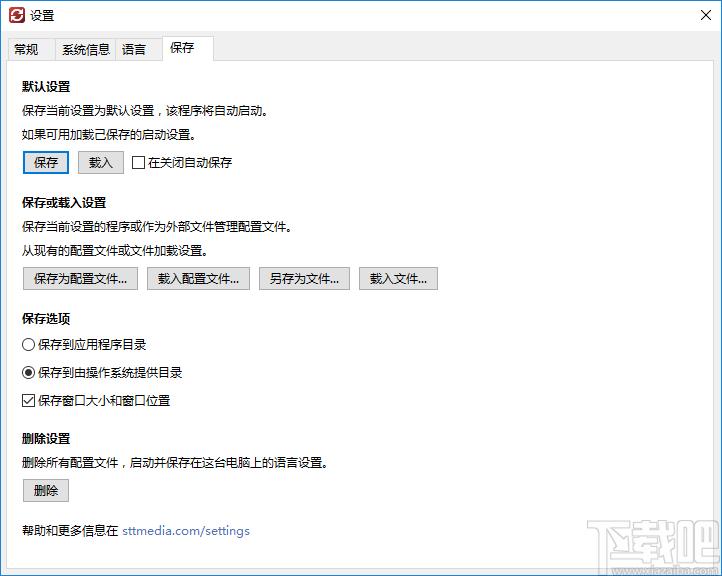
Task: Click the 保存 button under 默认设置
Action: pyautogui.click(x=46, y=163)
